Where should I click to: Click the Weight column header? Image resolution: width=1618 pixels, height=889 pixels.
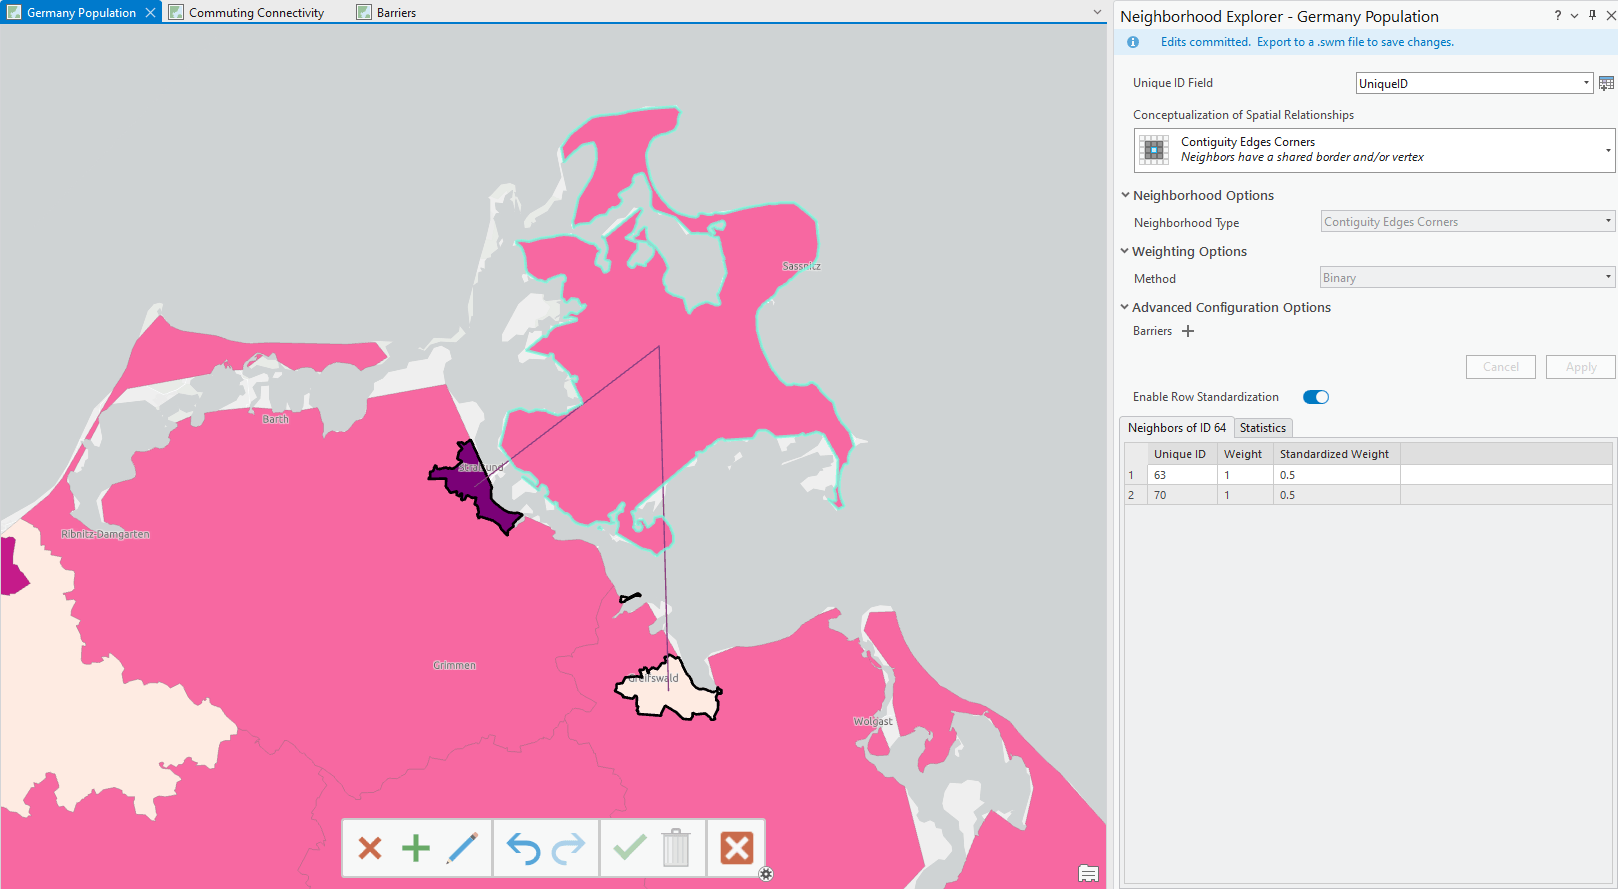click(x=1243, y=454)
